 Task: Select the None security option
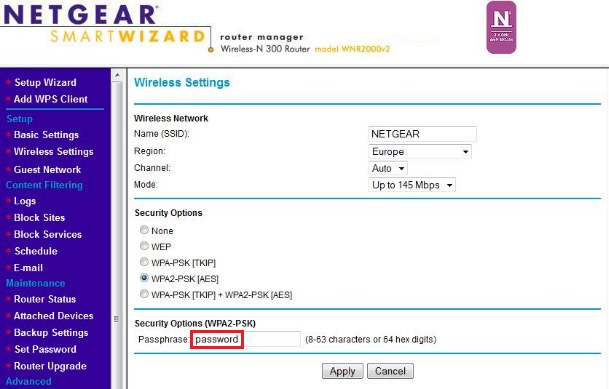coord(144,230)
